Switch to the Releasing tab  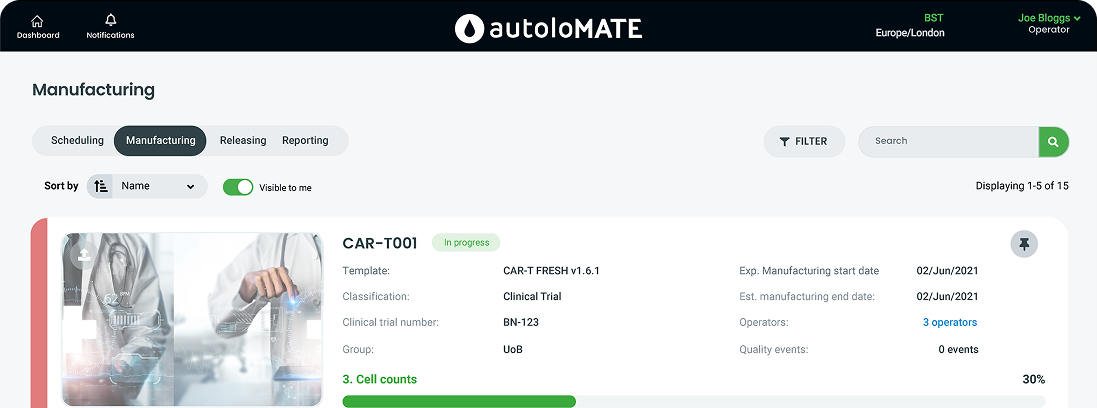pyautogui.click(x=243, y=141)
